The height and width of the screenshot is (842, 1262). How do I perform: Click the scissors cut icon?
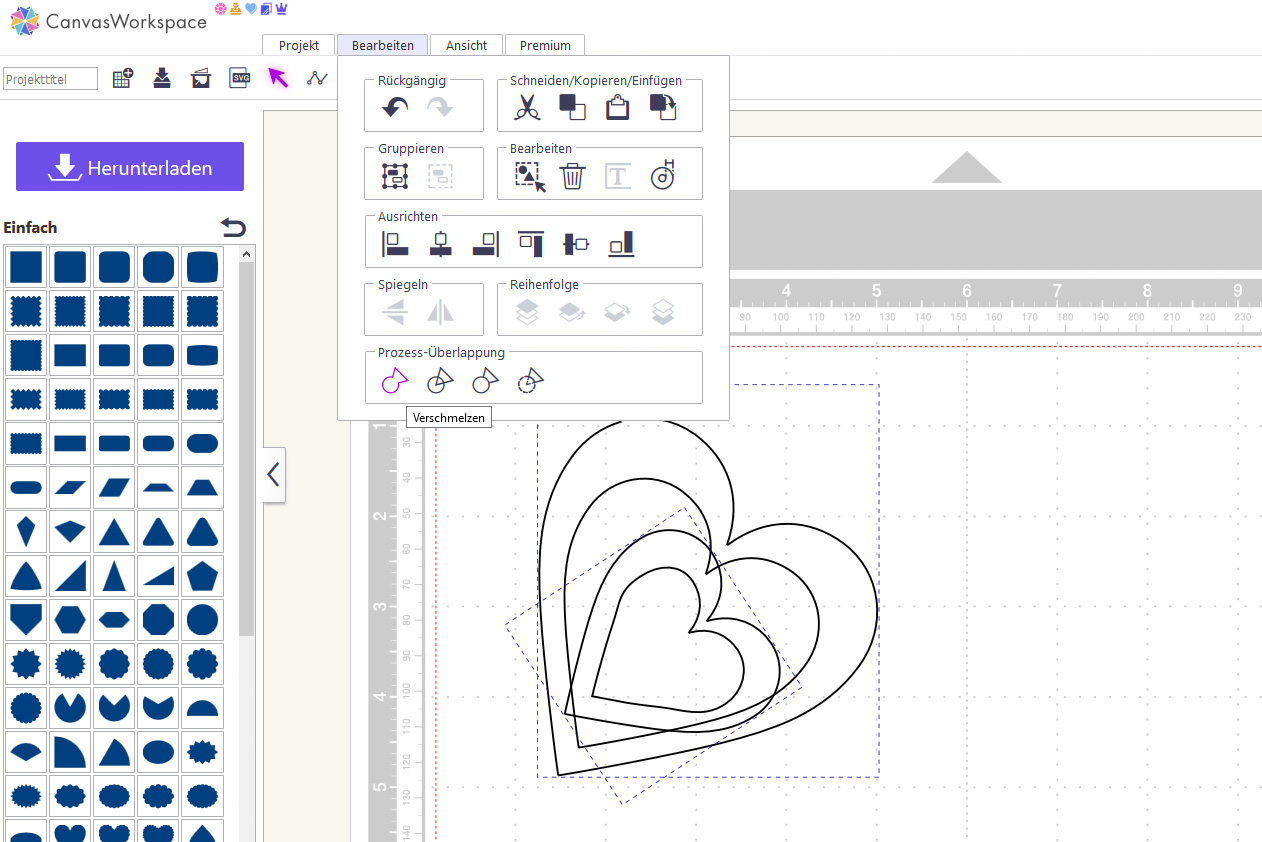pyautogui.click(x=527, y=107)
